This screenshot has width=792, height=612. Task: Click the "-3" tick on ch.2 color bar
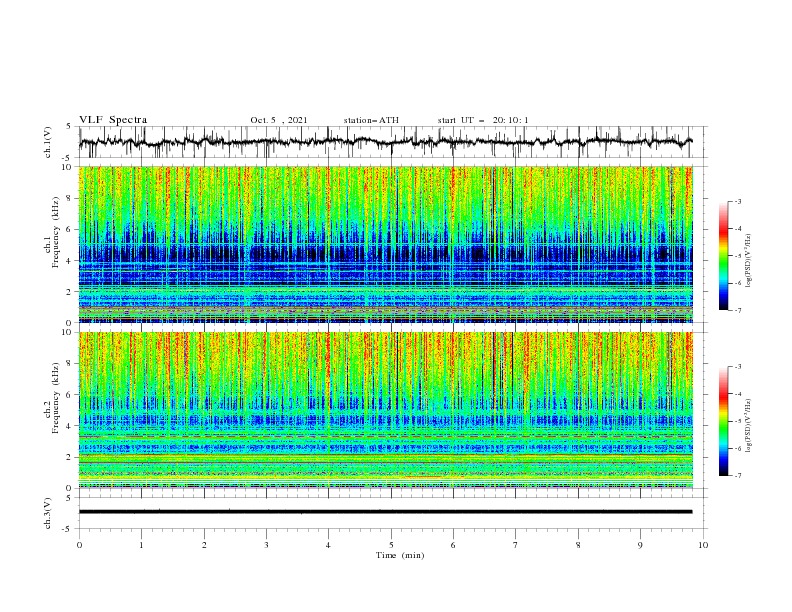[x=737, y=367]
